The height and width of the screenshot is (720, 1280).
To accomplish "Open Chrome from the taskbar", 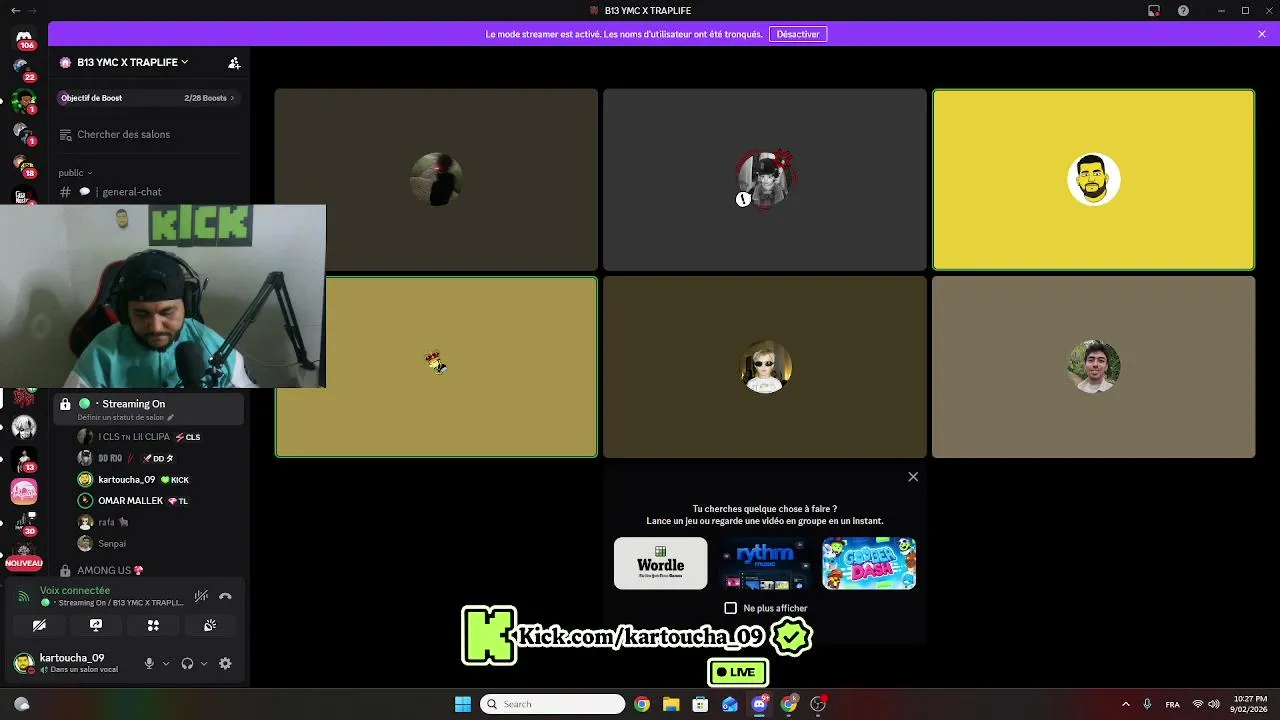I will click(642, 704).
